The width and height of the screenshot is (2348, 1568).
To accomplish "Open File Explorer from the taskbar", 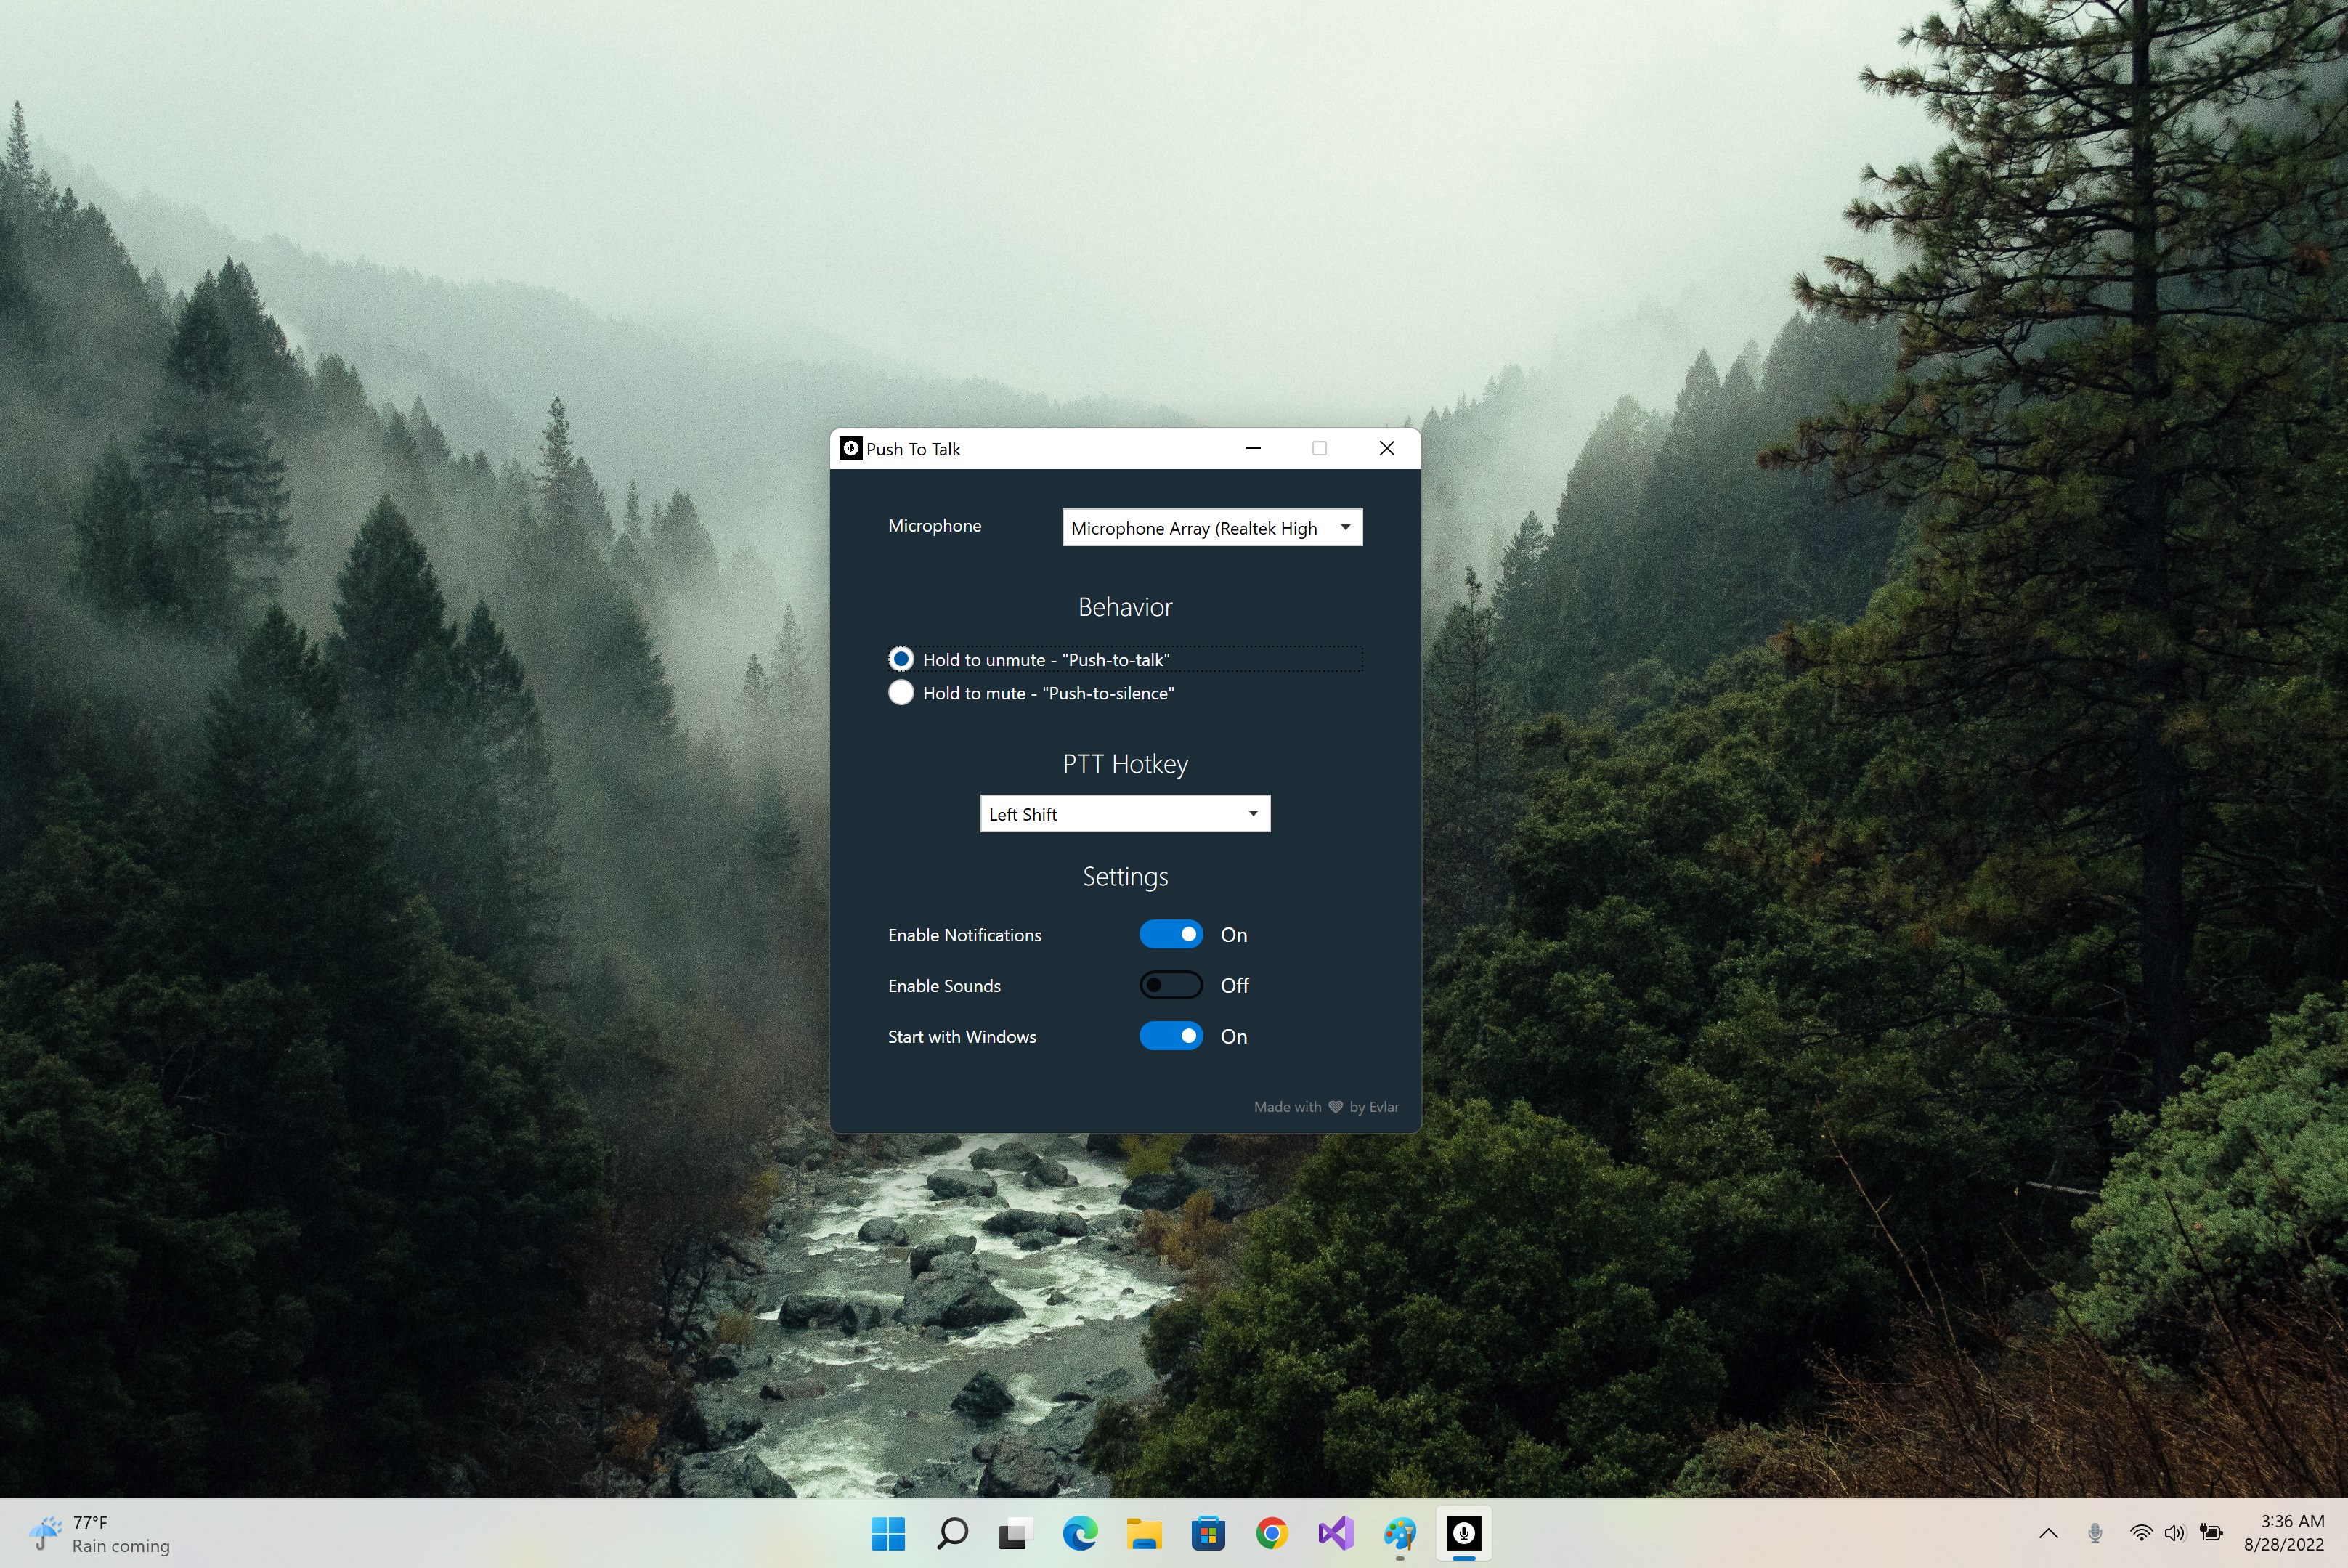I will [1144, 1532].
